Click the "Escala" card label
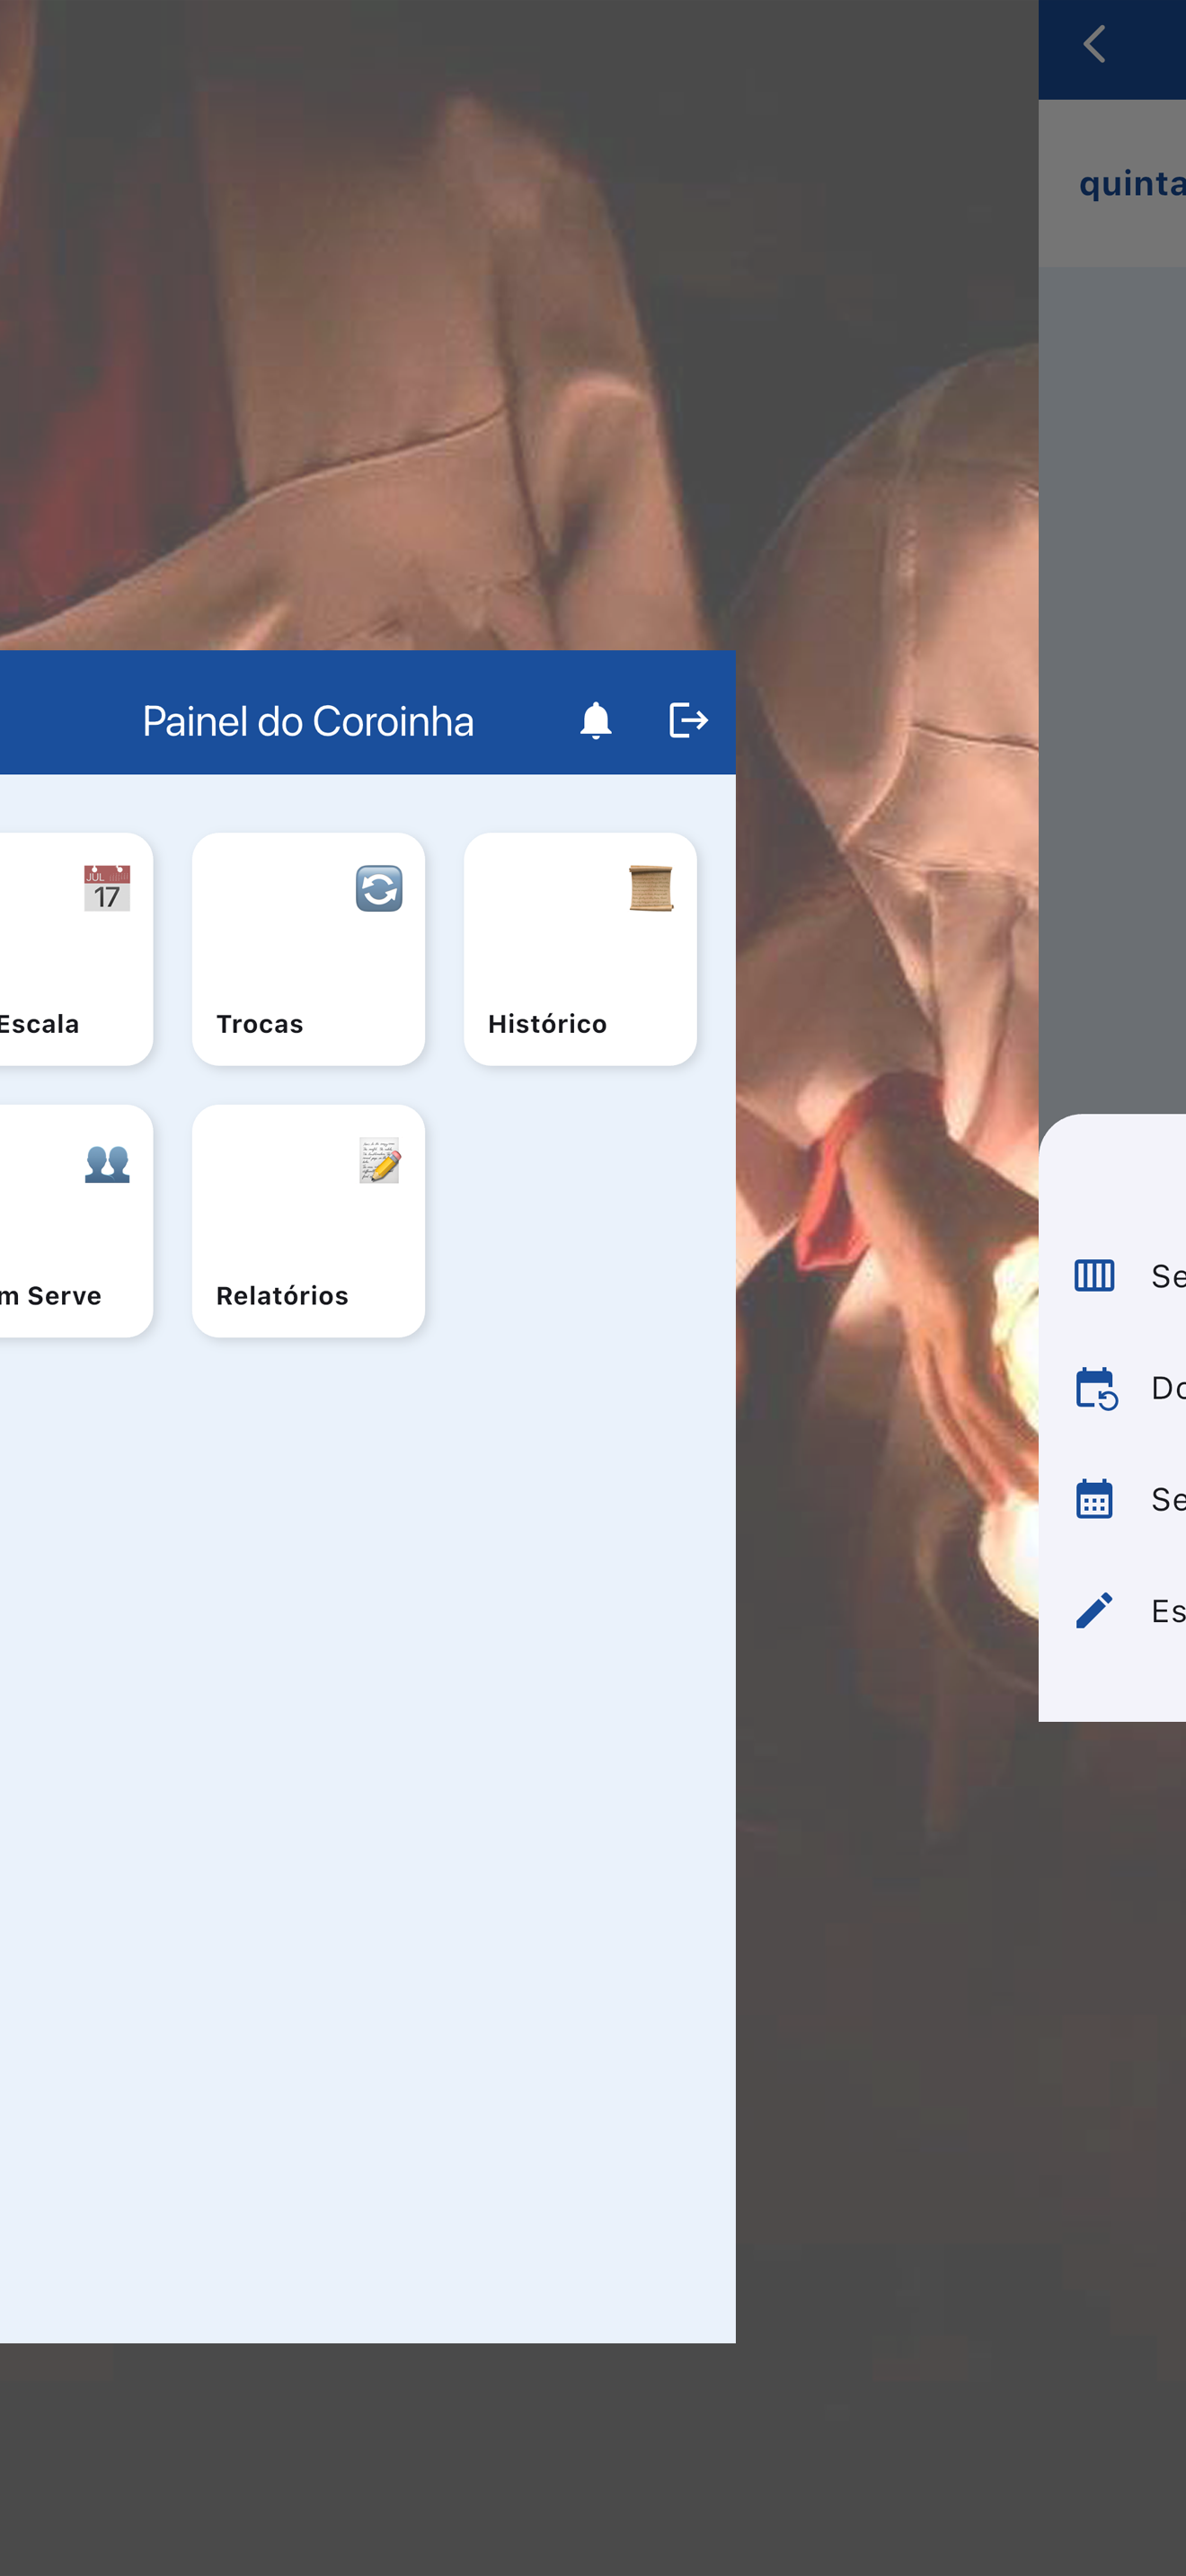This screenshot has height=2576, width=1186. 40,1024
